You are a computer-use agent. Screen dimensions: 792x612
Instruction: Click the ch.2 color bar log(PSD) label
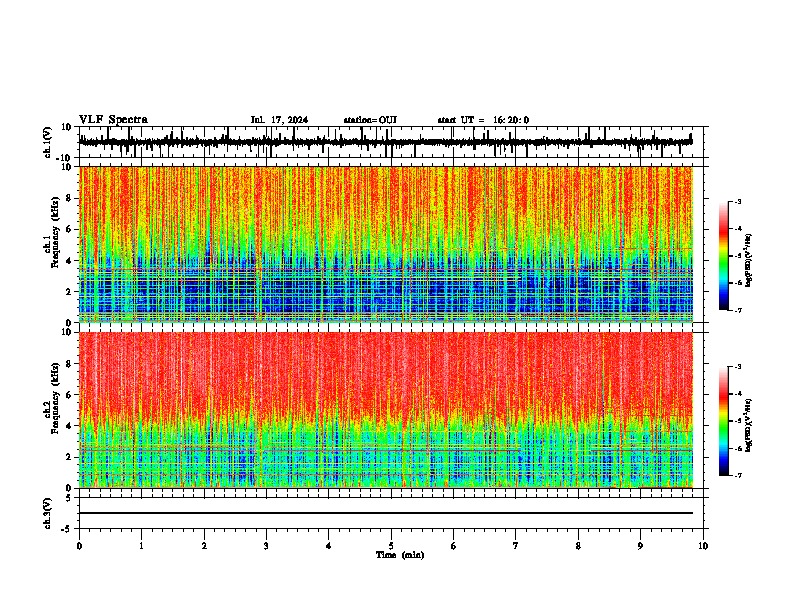[x=748, y=425]
